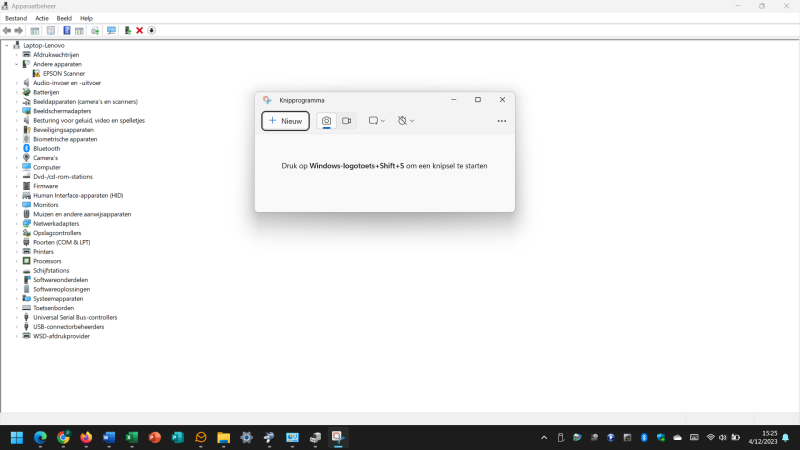Click the Nieuw button in Knipprogramma
The image size is (800, 450).
click(285, 121)
